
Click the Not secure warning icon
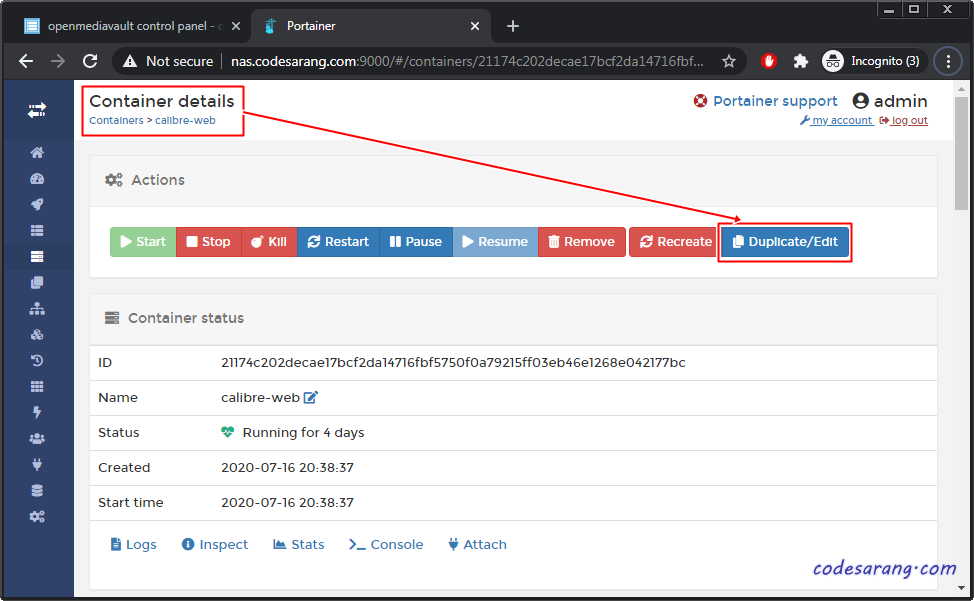point(129,61)
